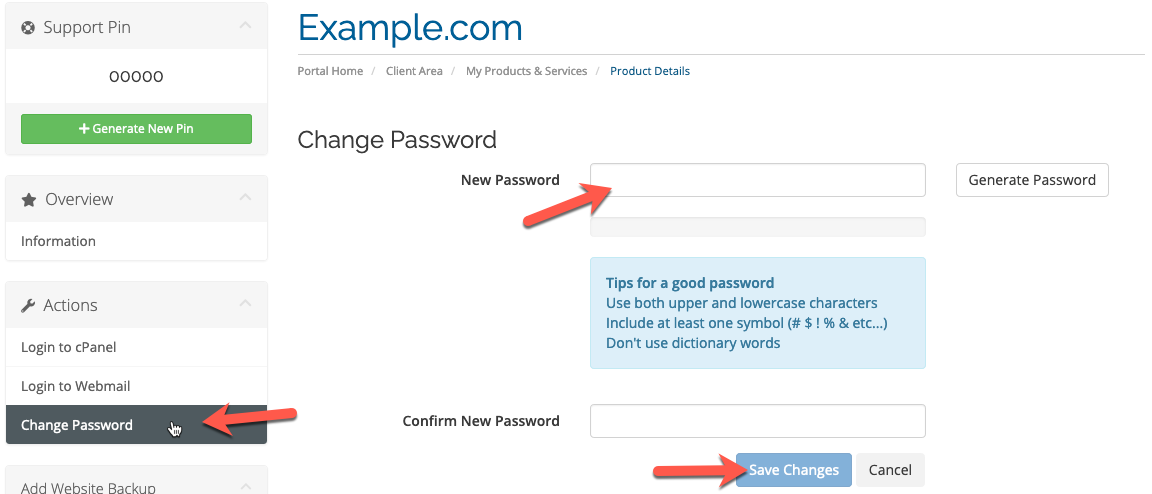The width and height of the screenshot is (1152, 494).
Task: Click the Save Changes button
Action: pyautogui.click(x=794, y=470)
